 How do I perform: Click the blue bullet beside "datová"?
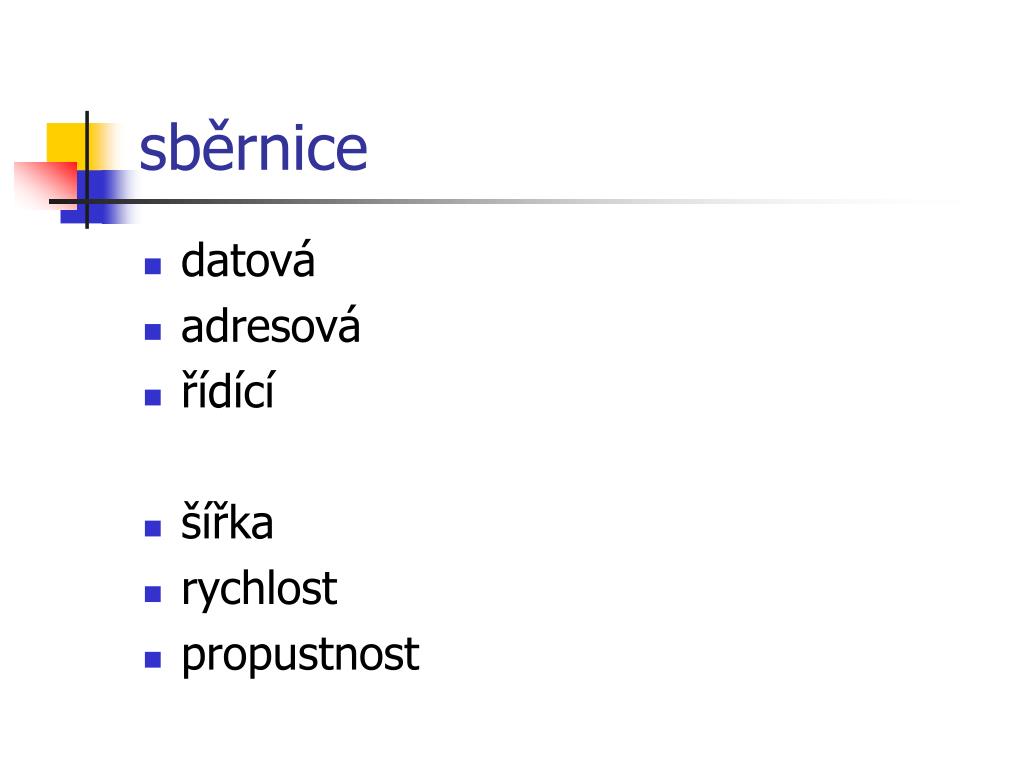tap(153, 266)
